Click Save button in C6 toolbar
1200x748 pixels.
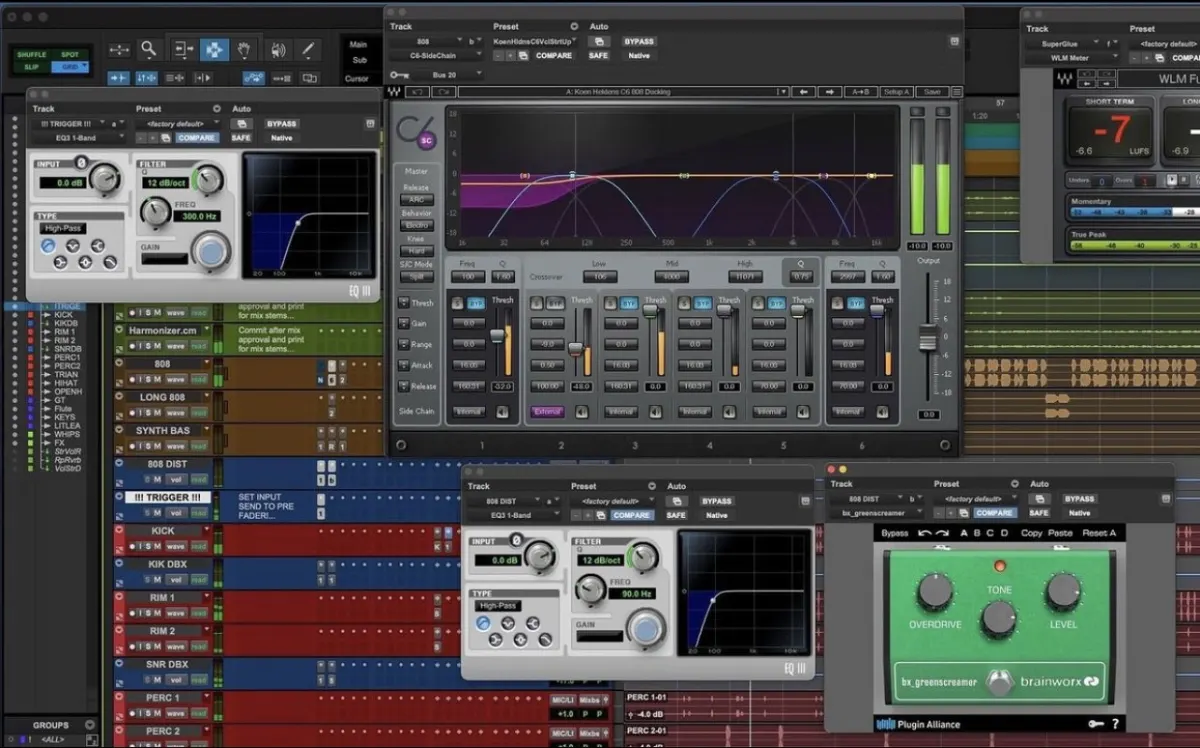(932, 92)
